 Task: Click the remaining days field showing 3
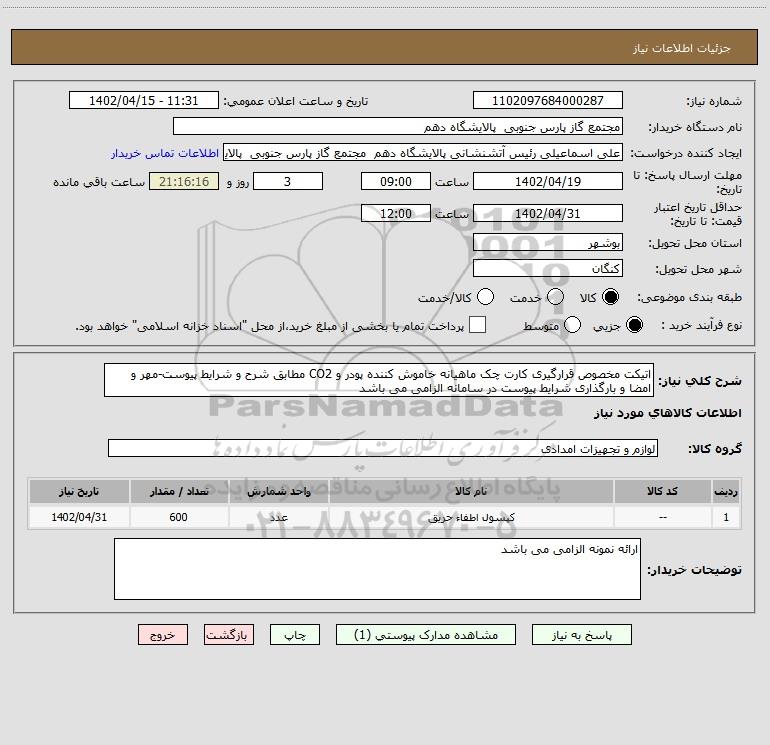[288, 182]
